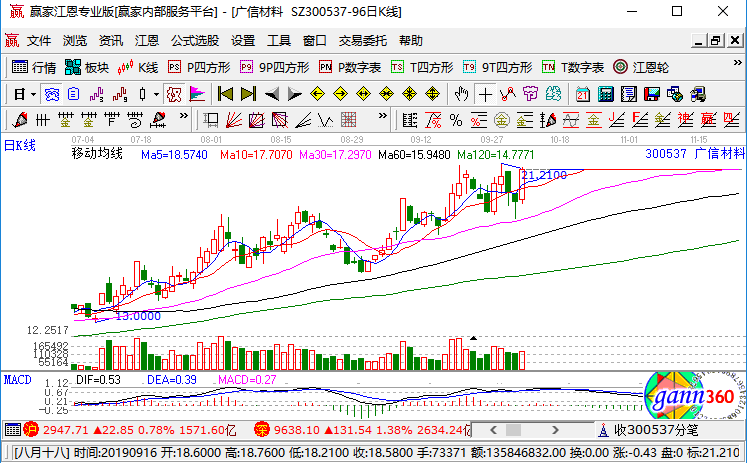Open the 设置 menu
Viewport: 747px width, 463px height.
coord(243,41)
